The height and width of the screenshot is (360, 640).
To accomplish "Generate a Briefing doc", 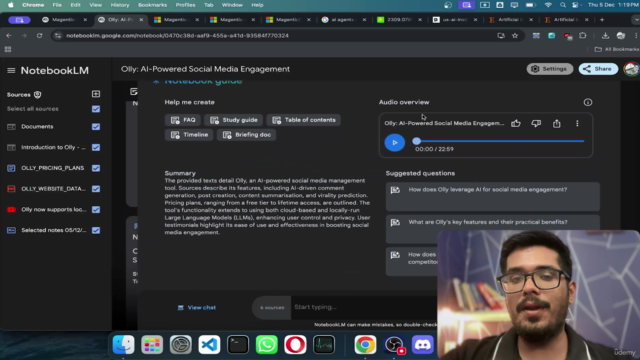I will click(x=247, y=135).
